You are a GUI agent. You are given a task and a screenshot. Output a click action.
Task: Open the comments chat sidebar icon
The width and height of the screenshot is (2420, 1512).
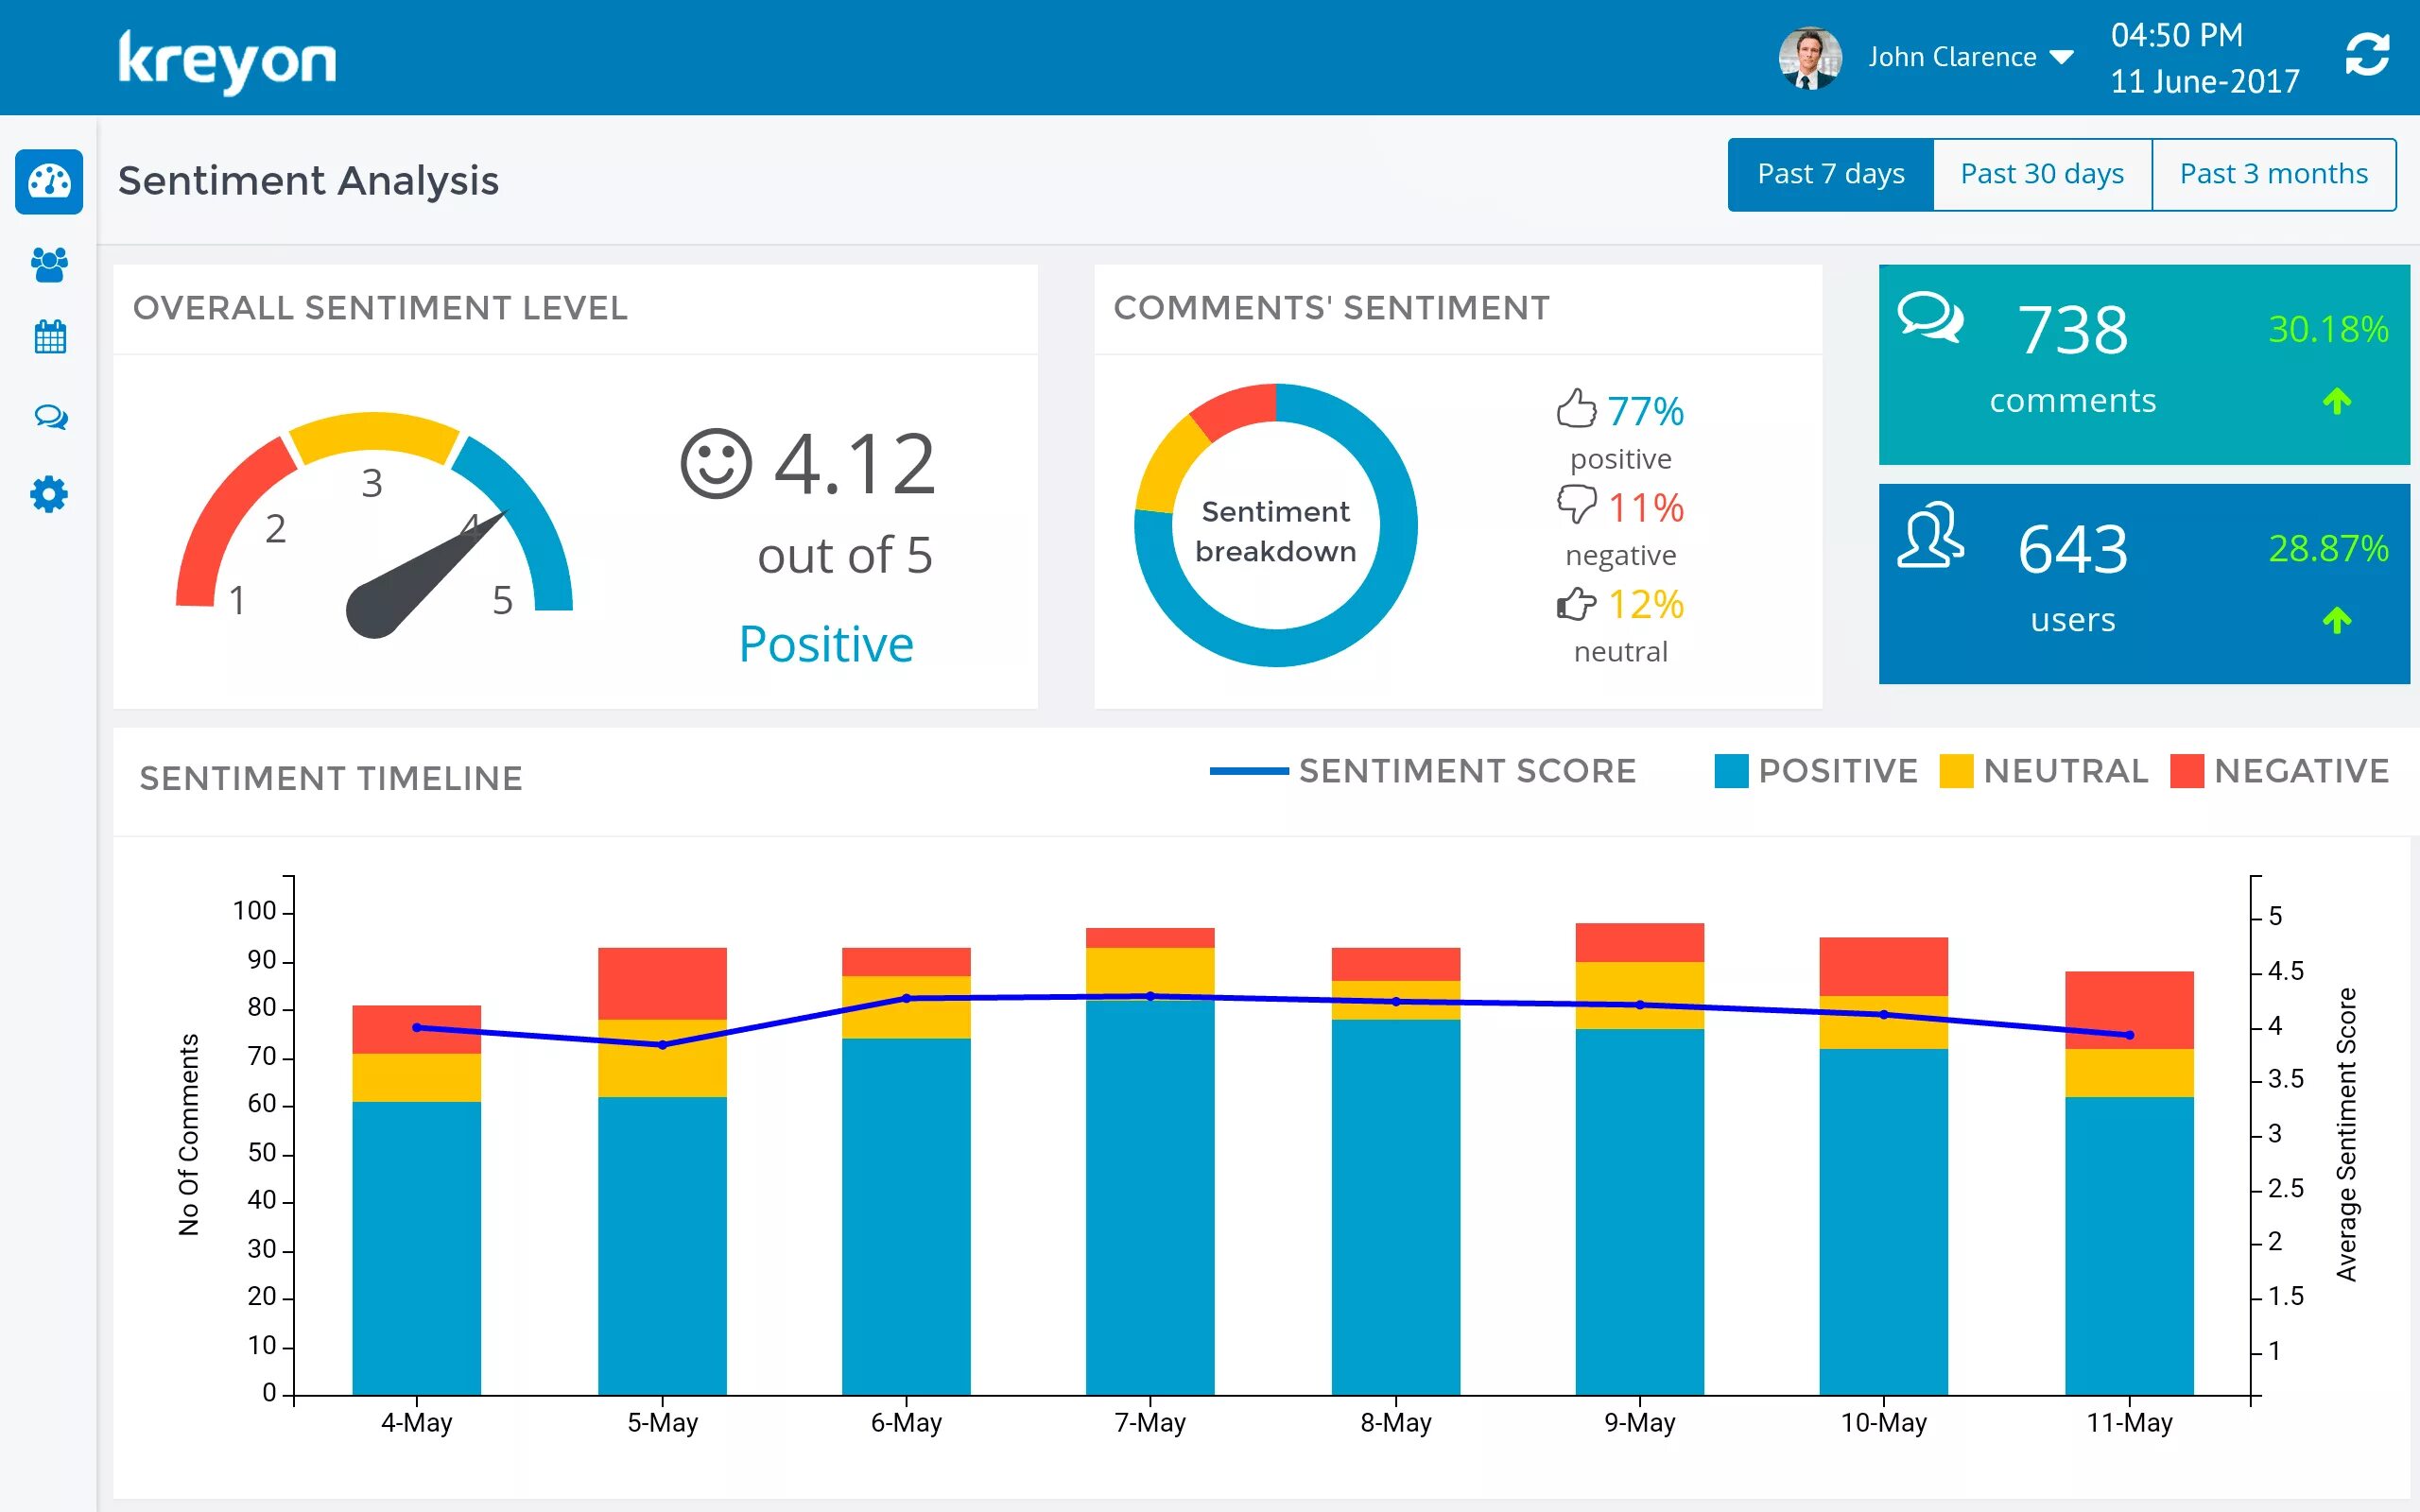tap(50, 416)
